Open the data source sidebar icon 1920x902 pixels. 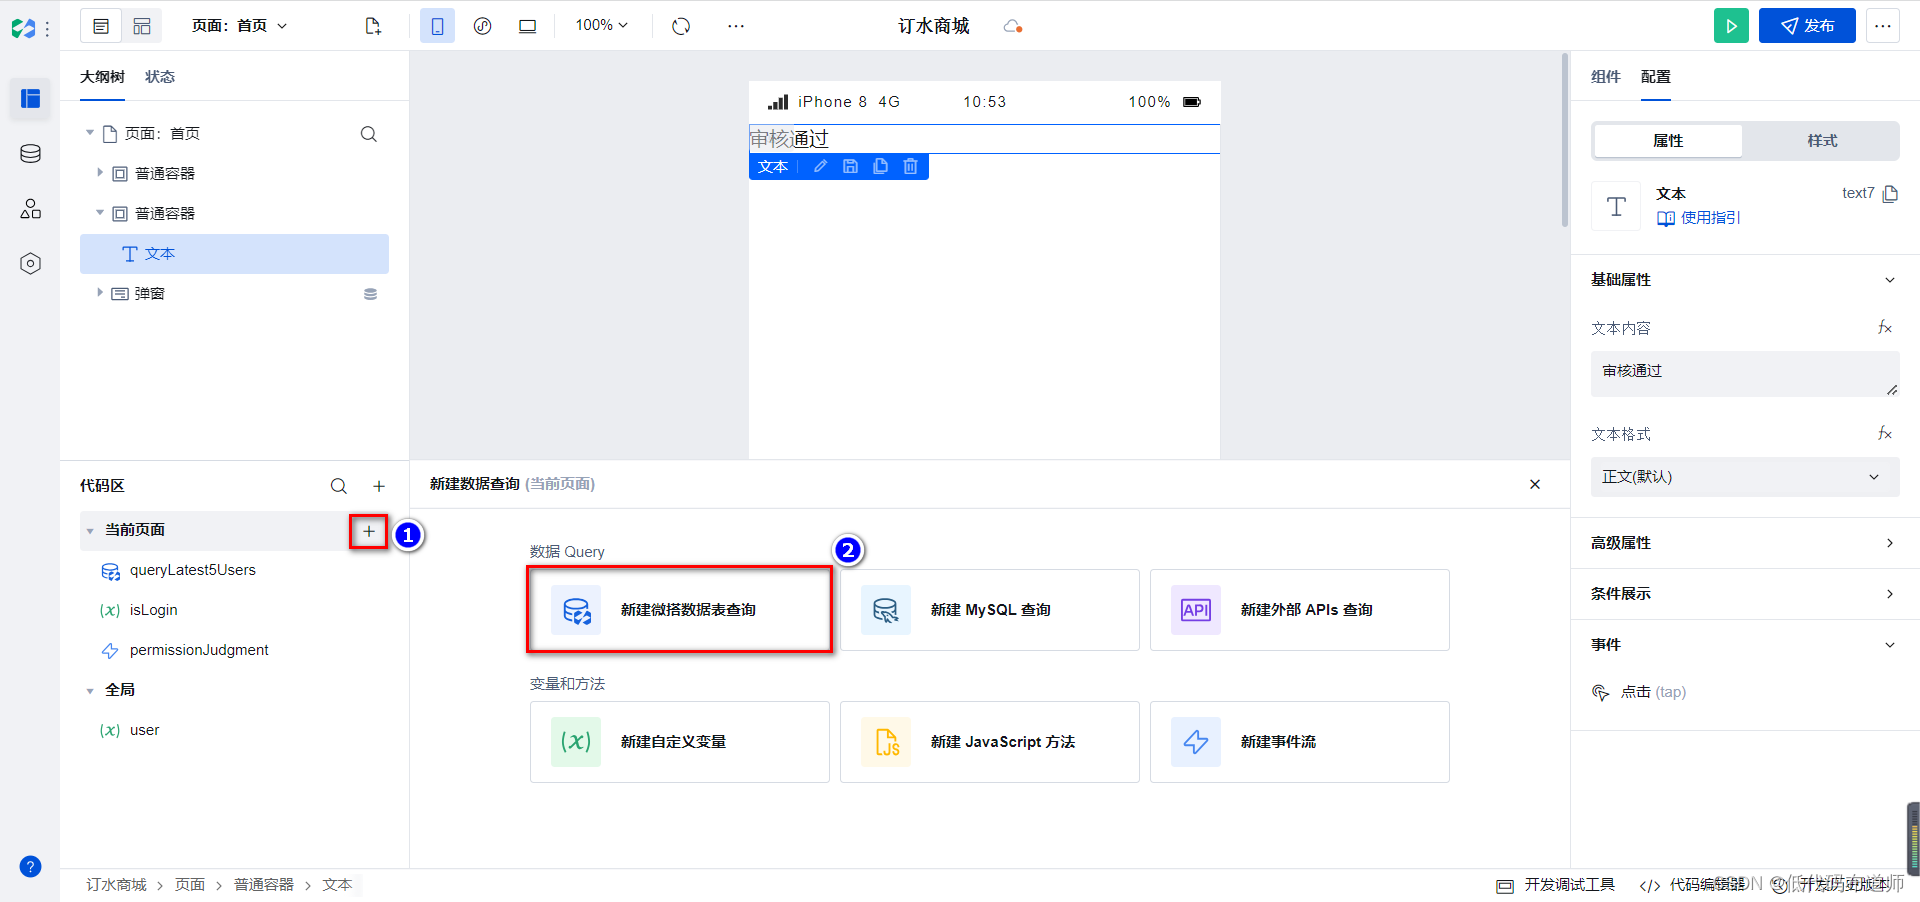point(30,153)
